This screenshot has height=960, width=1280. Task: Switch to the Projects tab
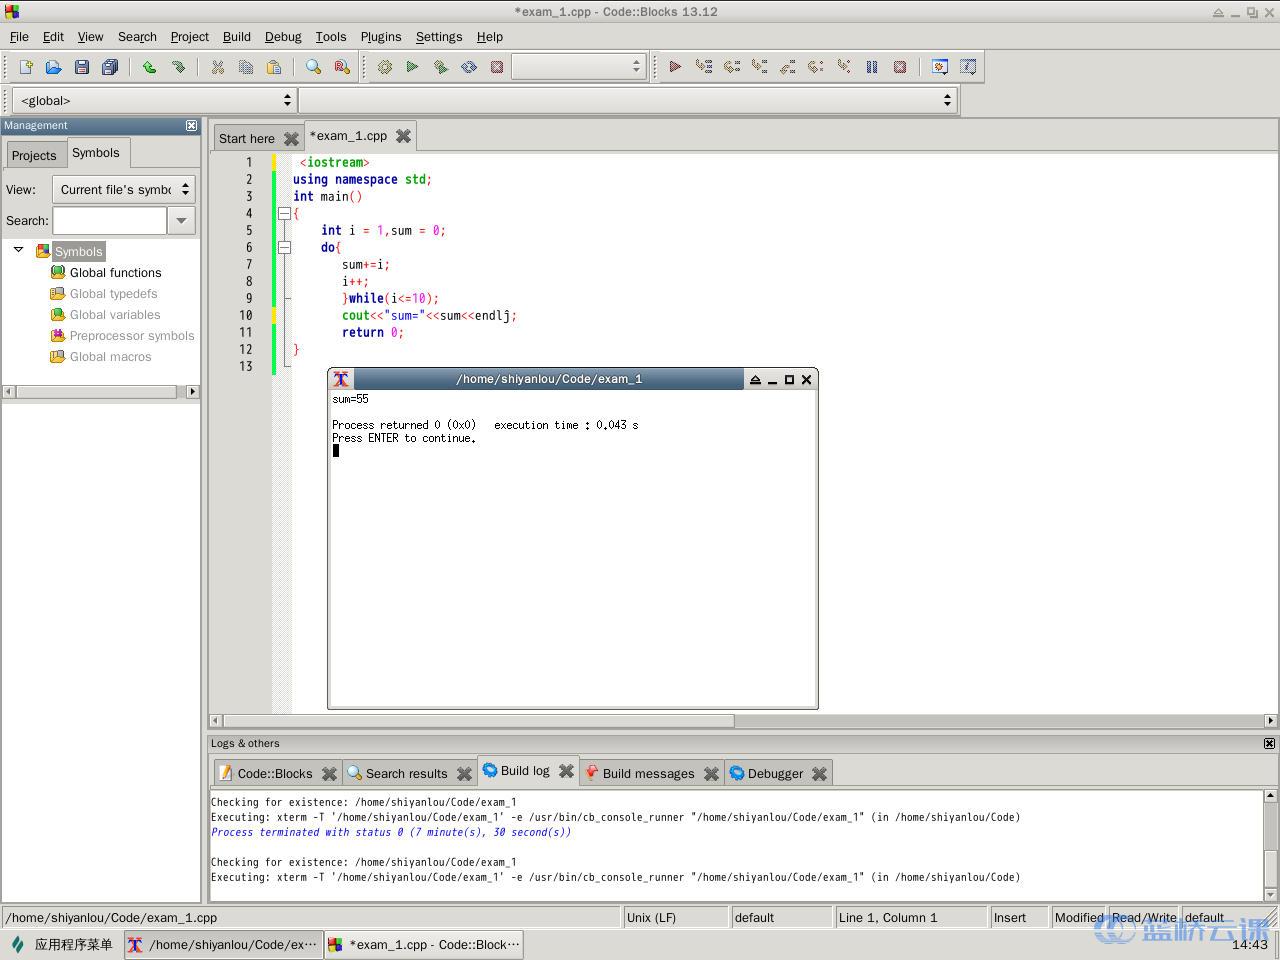(x=34, y=155)
